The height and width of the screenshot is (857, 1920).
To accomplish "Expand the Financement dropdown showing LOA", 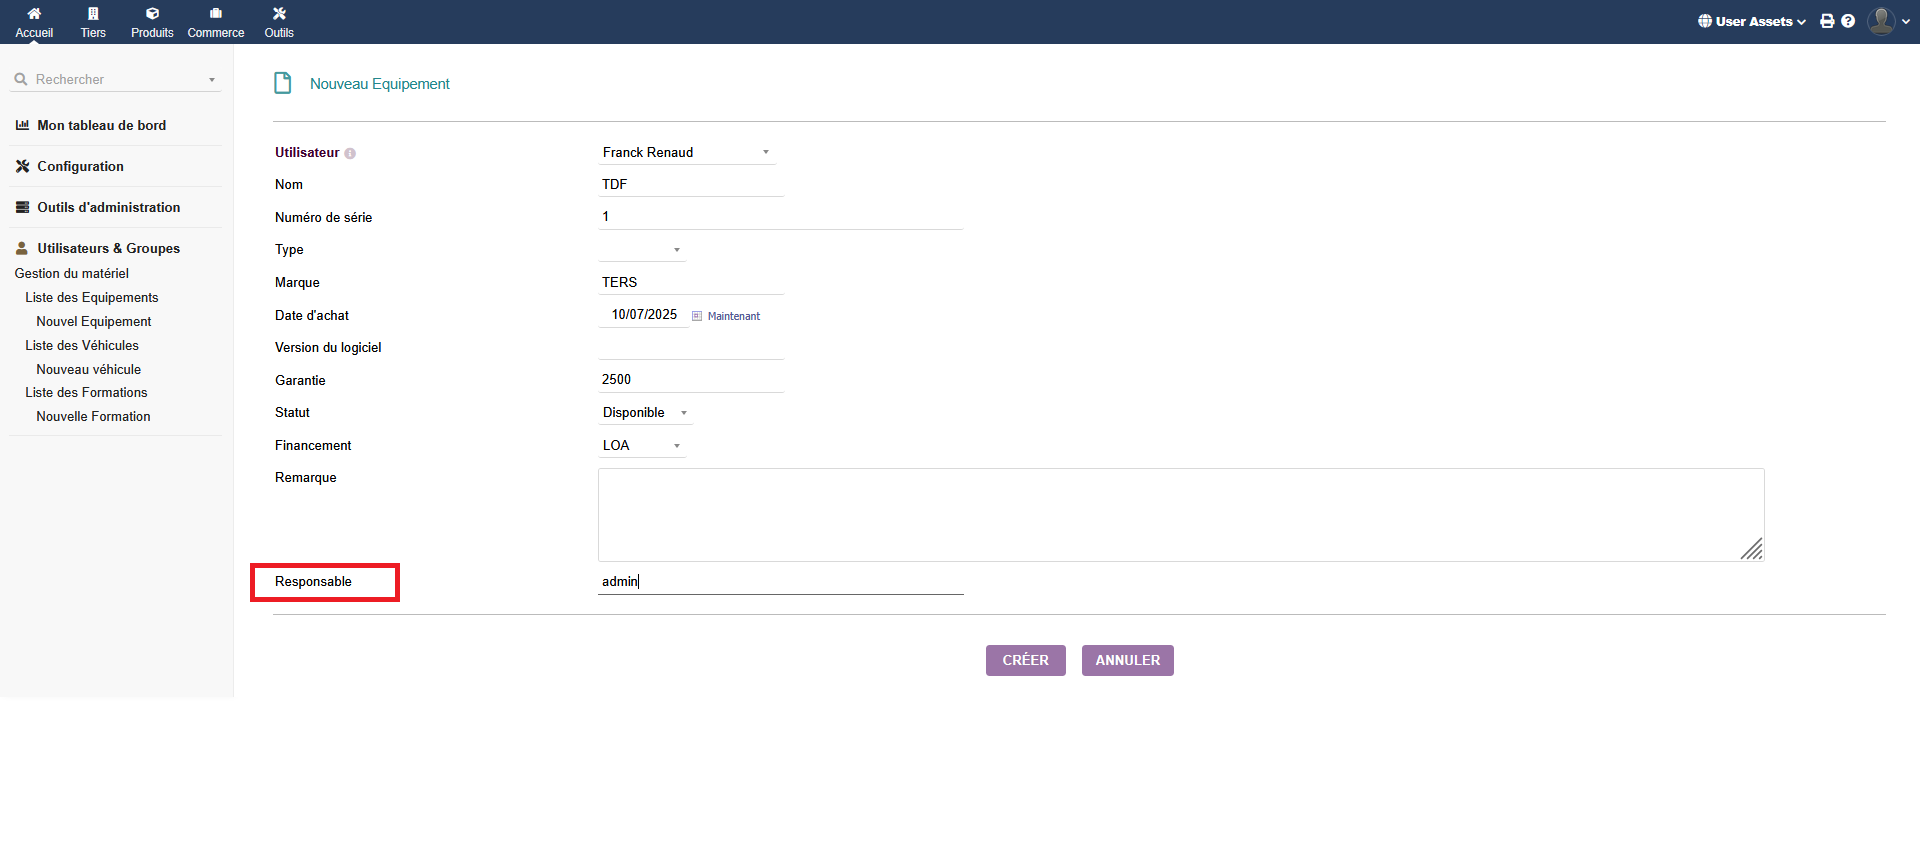I will point(642,446).
